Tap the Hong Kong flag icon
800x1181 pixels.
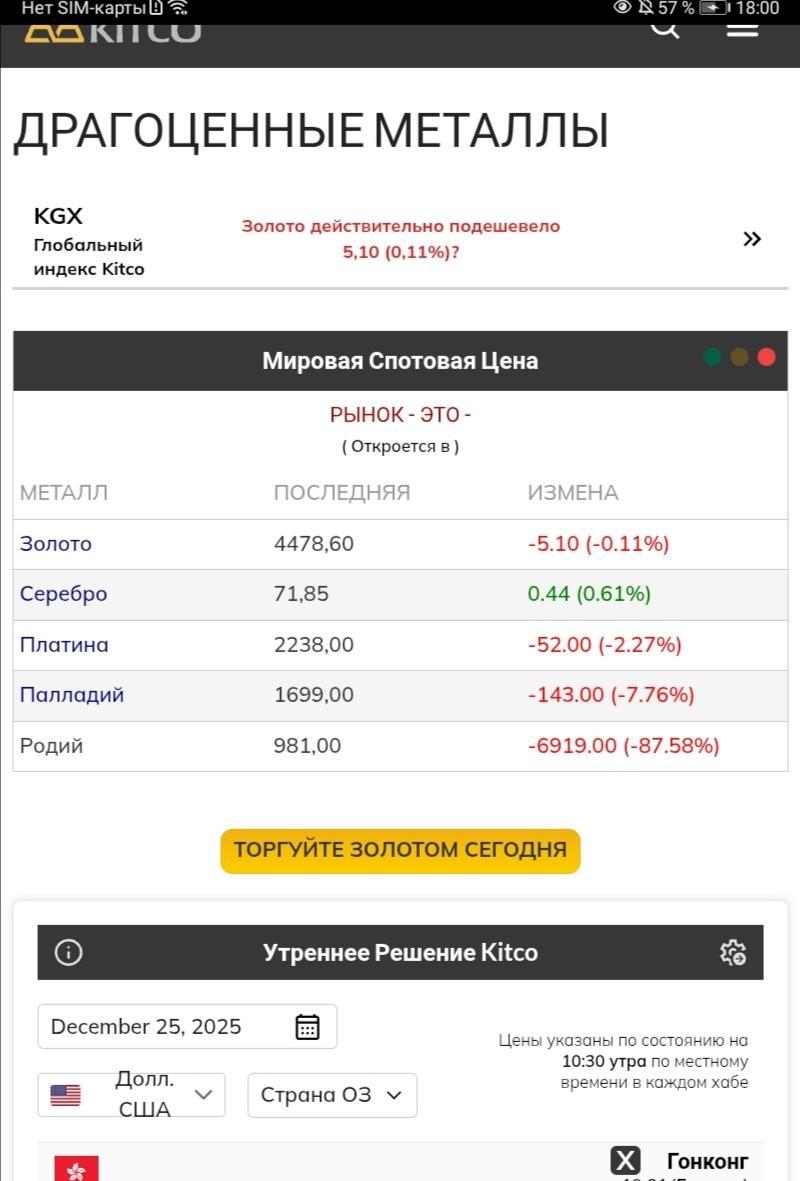click(x=76, y=1169)
